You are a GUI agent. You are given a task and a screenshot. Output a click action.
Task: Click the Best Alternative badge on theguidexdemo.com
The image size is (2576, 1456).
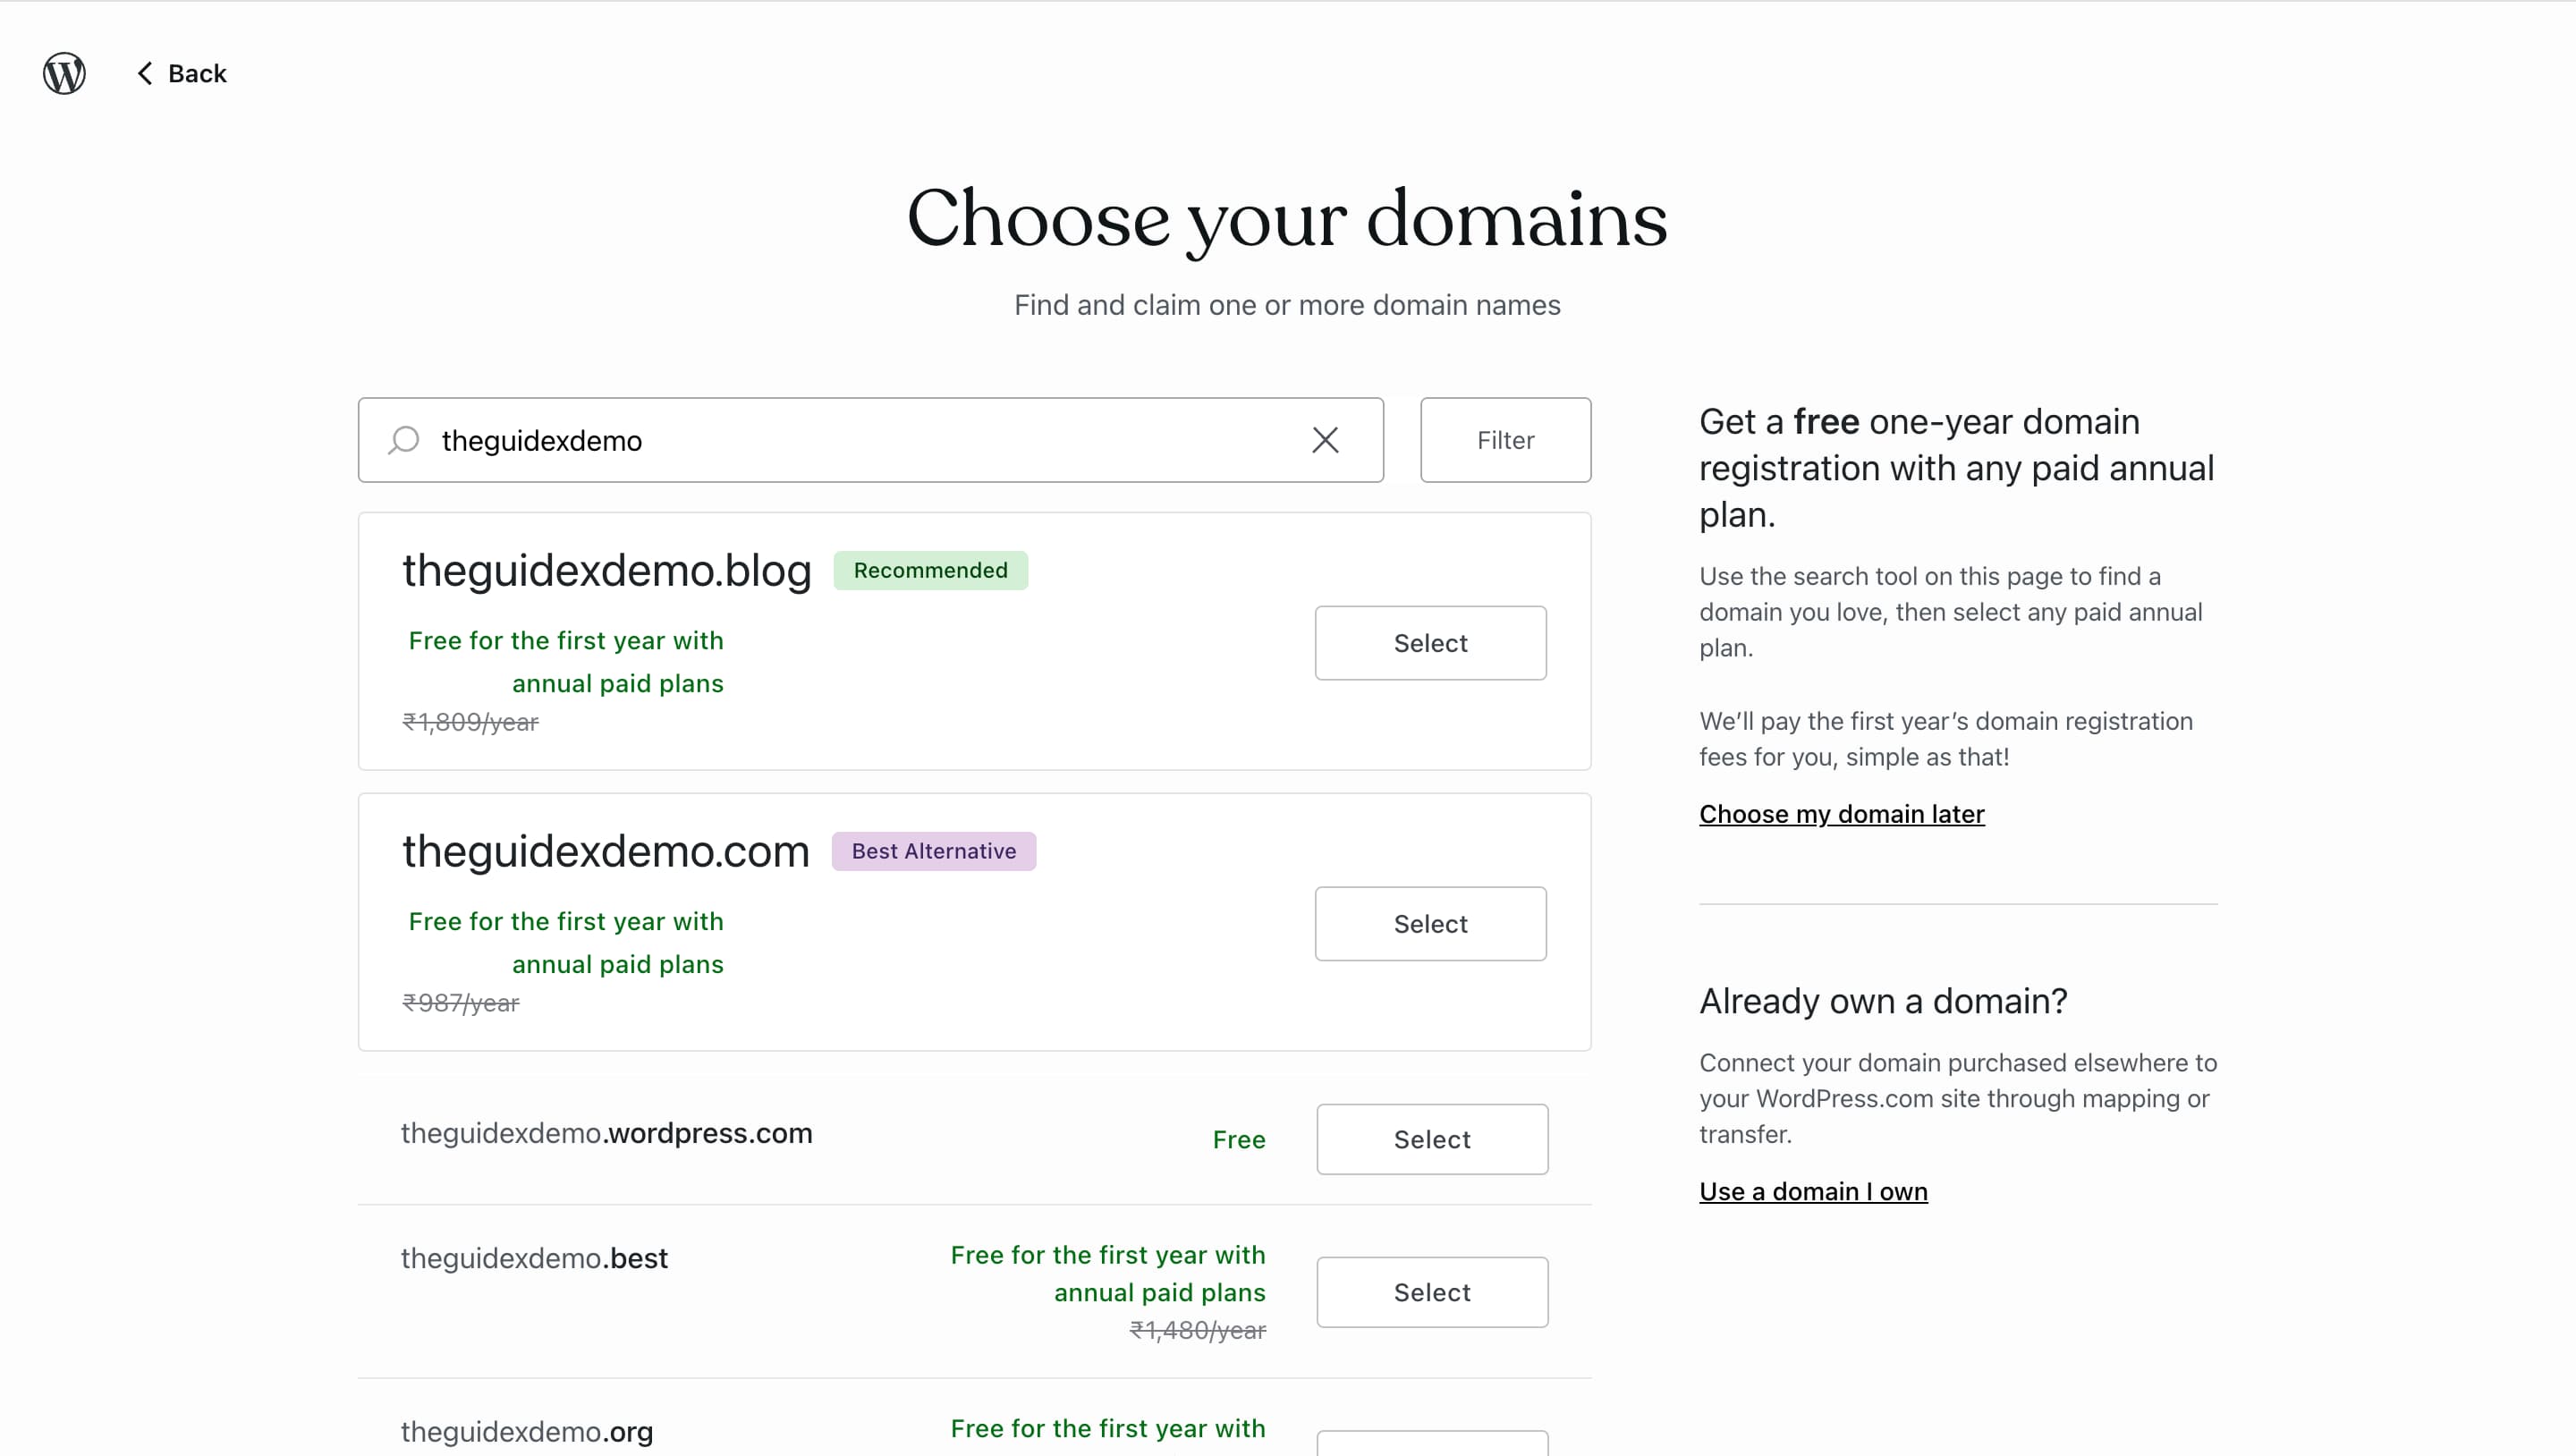pos(933,851)
